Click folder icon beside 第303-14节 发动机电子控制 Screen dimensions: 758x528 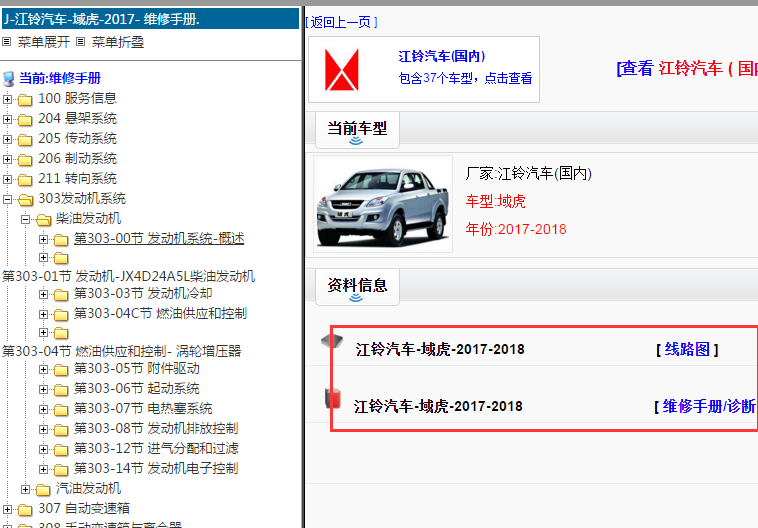coord(61,470)
